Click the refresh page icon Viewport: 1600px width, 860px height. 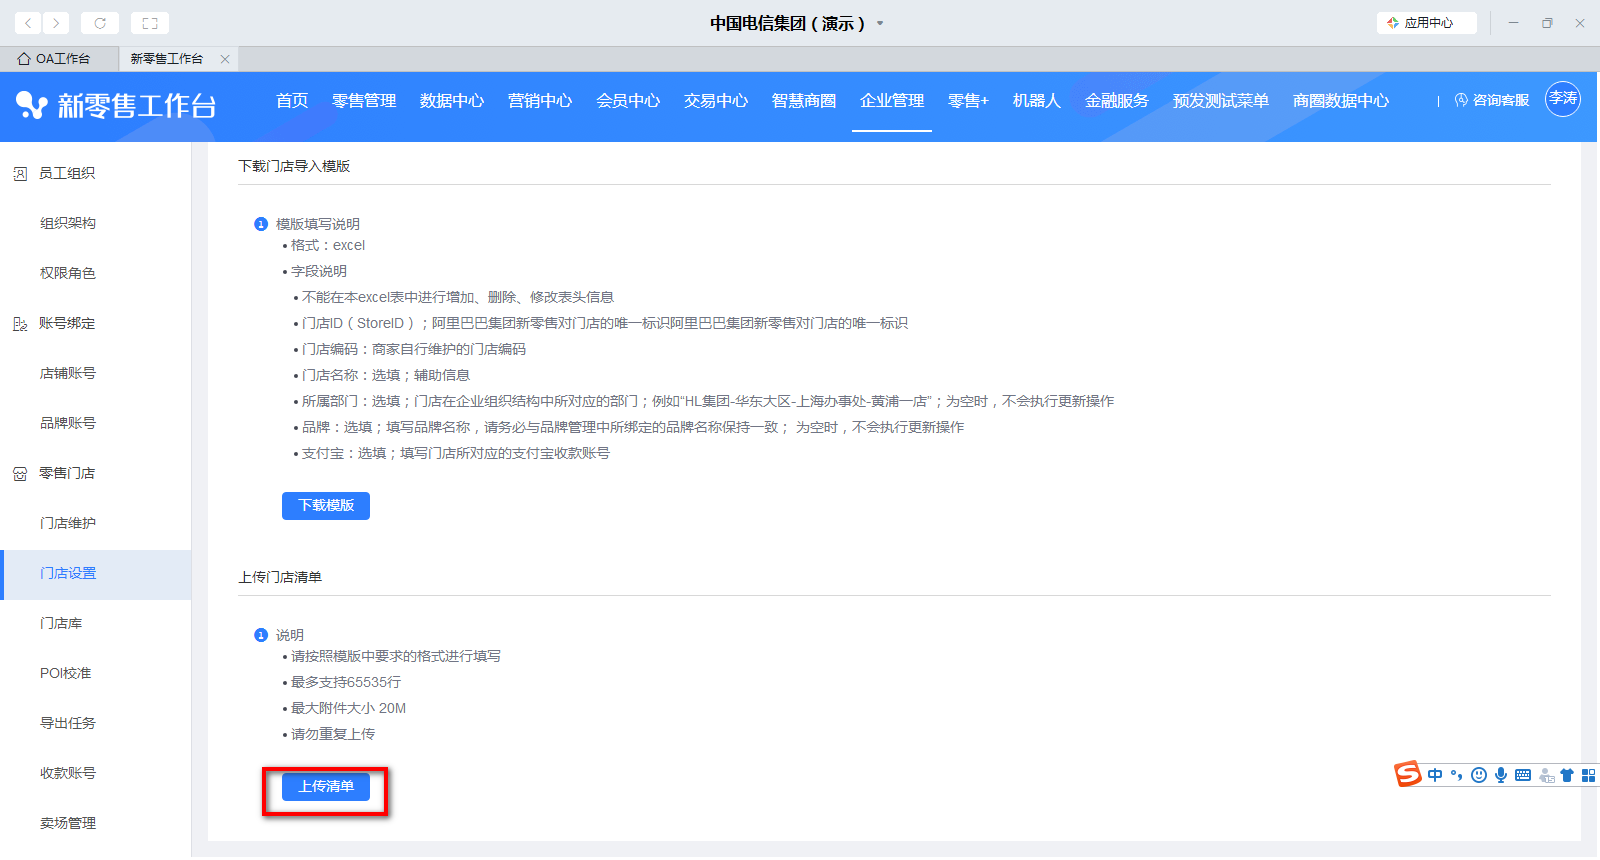(x=100, y=23)
